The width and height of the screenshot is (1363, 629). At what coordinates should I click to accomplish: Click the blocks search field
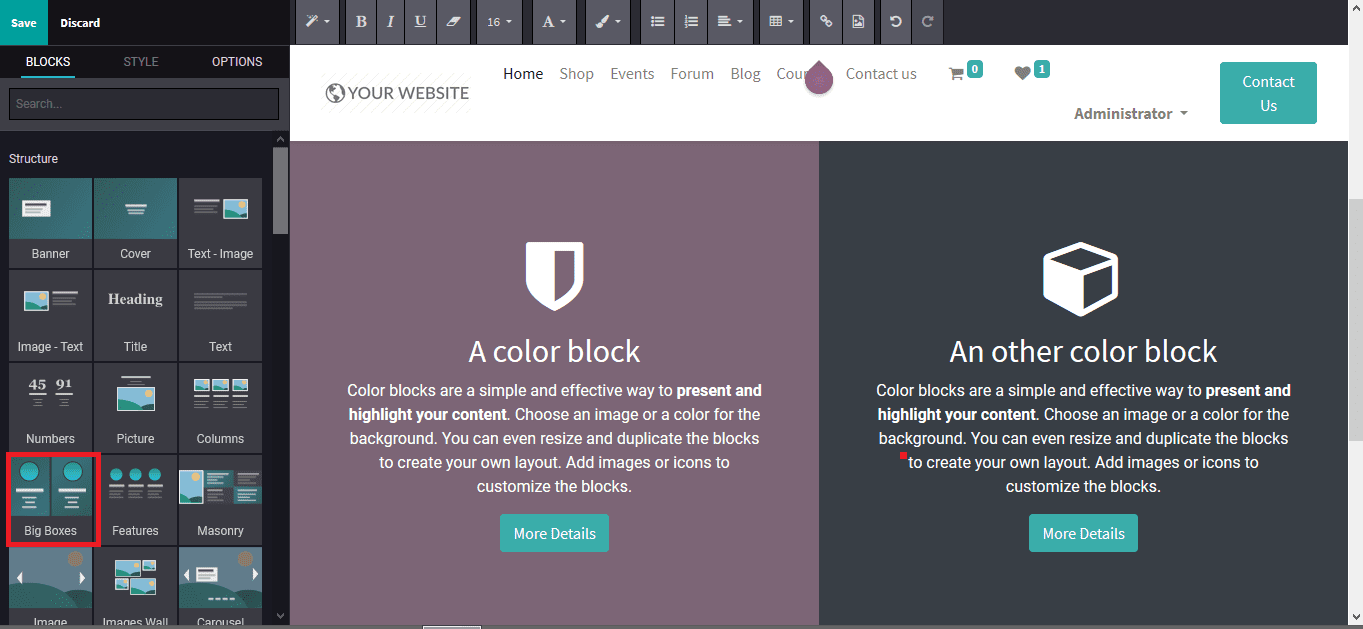(143, 103)
